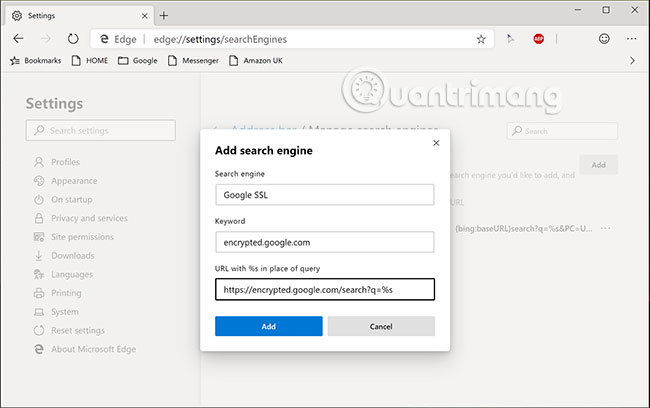Screen dimensions: 650x408
Task: Open the Google bookmarks folder
Action: coord(138,61)
